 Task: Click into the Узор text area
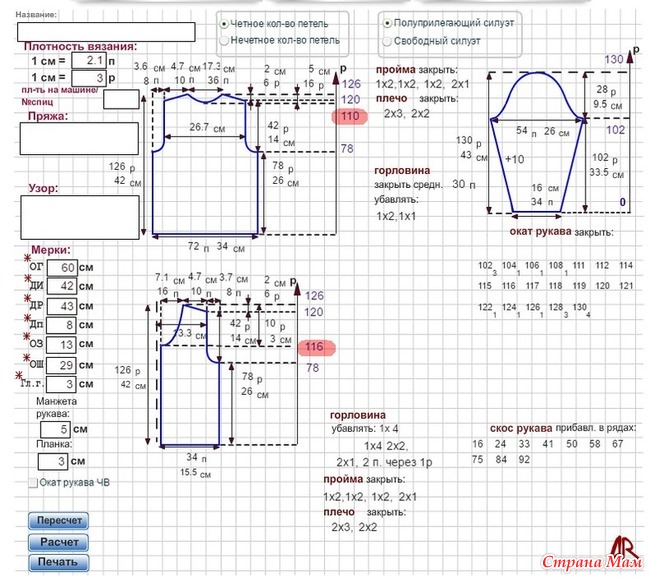pos(79,217)
